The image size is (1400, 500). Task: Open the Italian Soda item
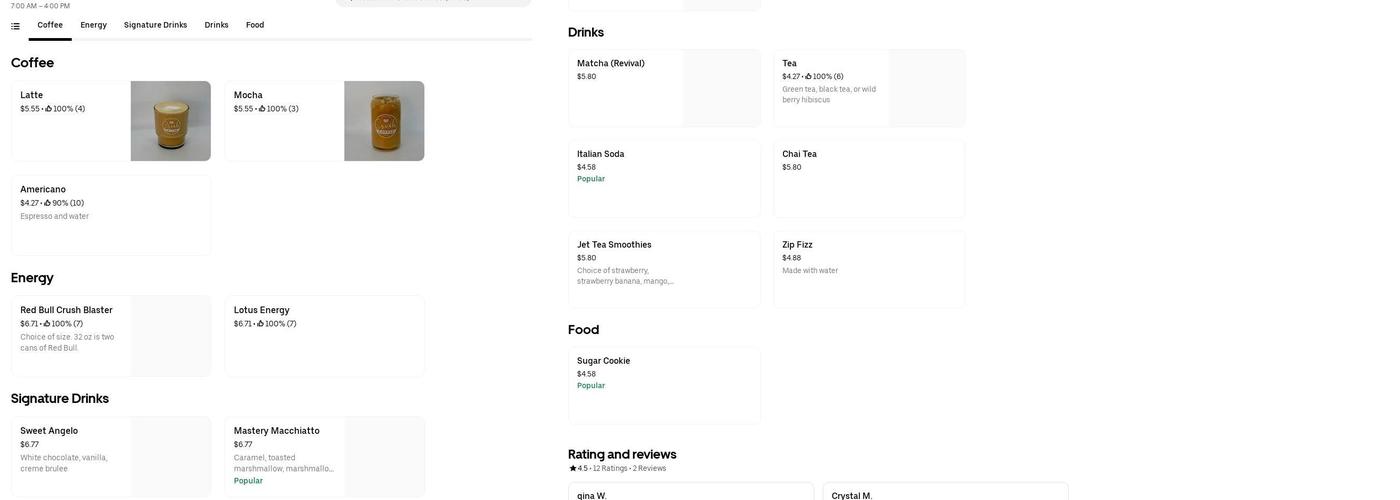[664, 178]
